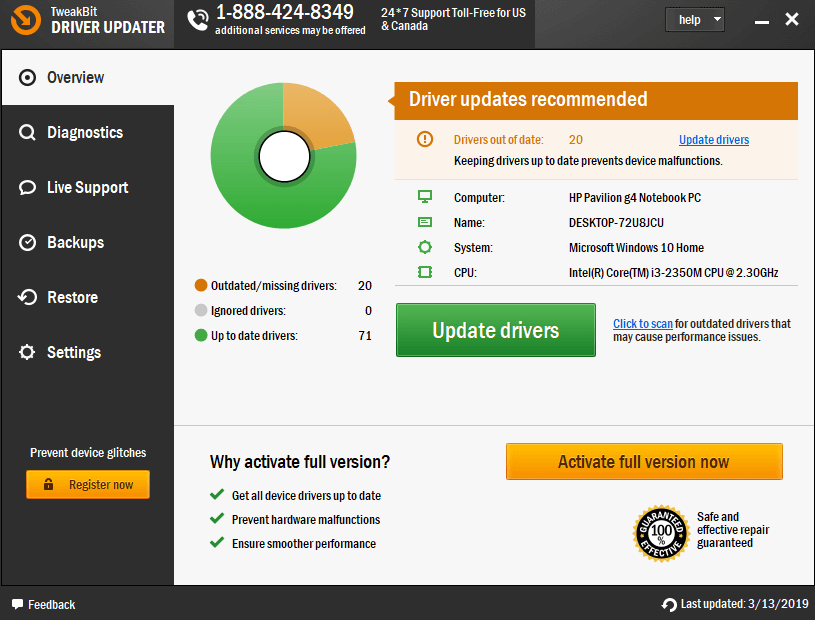Click Safe and effective repair guaranteed text
Image resolution: width=815 pixels, height=620 pixels.
(x=733, y=530)
